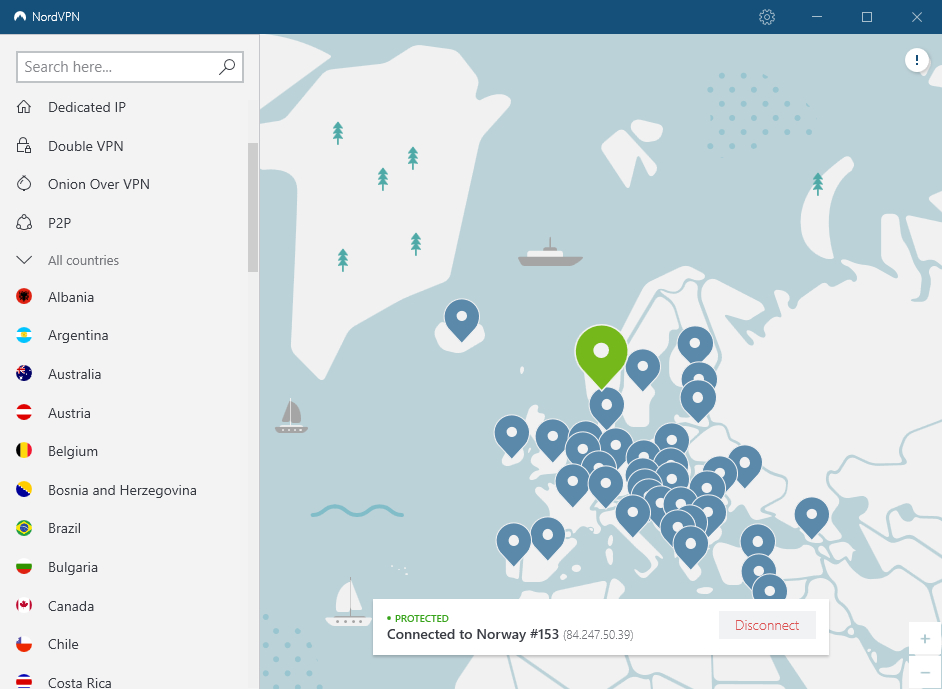Click the Double VPN padlock icon
Viewport: 942px width, 689px height.
(x=25, y=146)
